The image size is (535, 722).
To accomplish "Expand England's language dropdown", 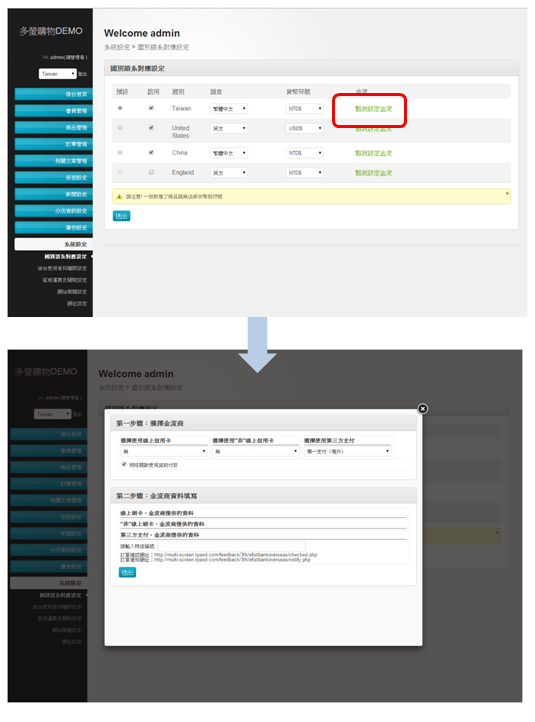I will pyautogui.click(x=229, y=173).
